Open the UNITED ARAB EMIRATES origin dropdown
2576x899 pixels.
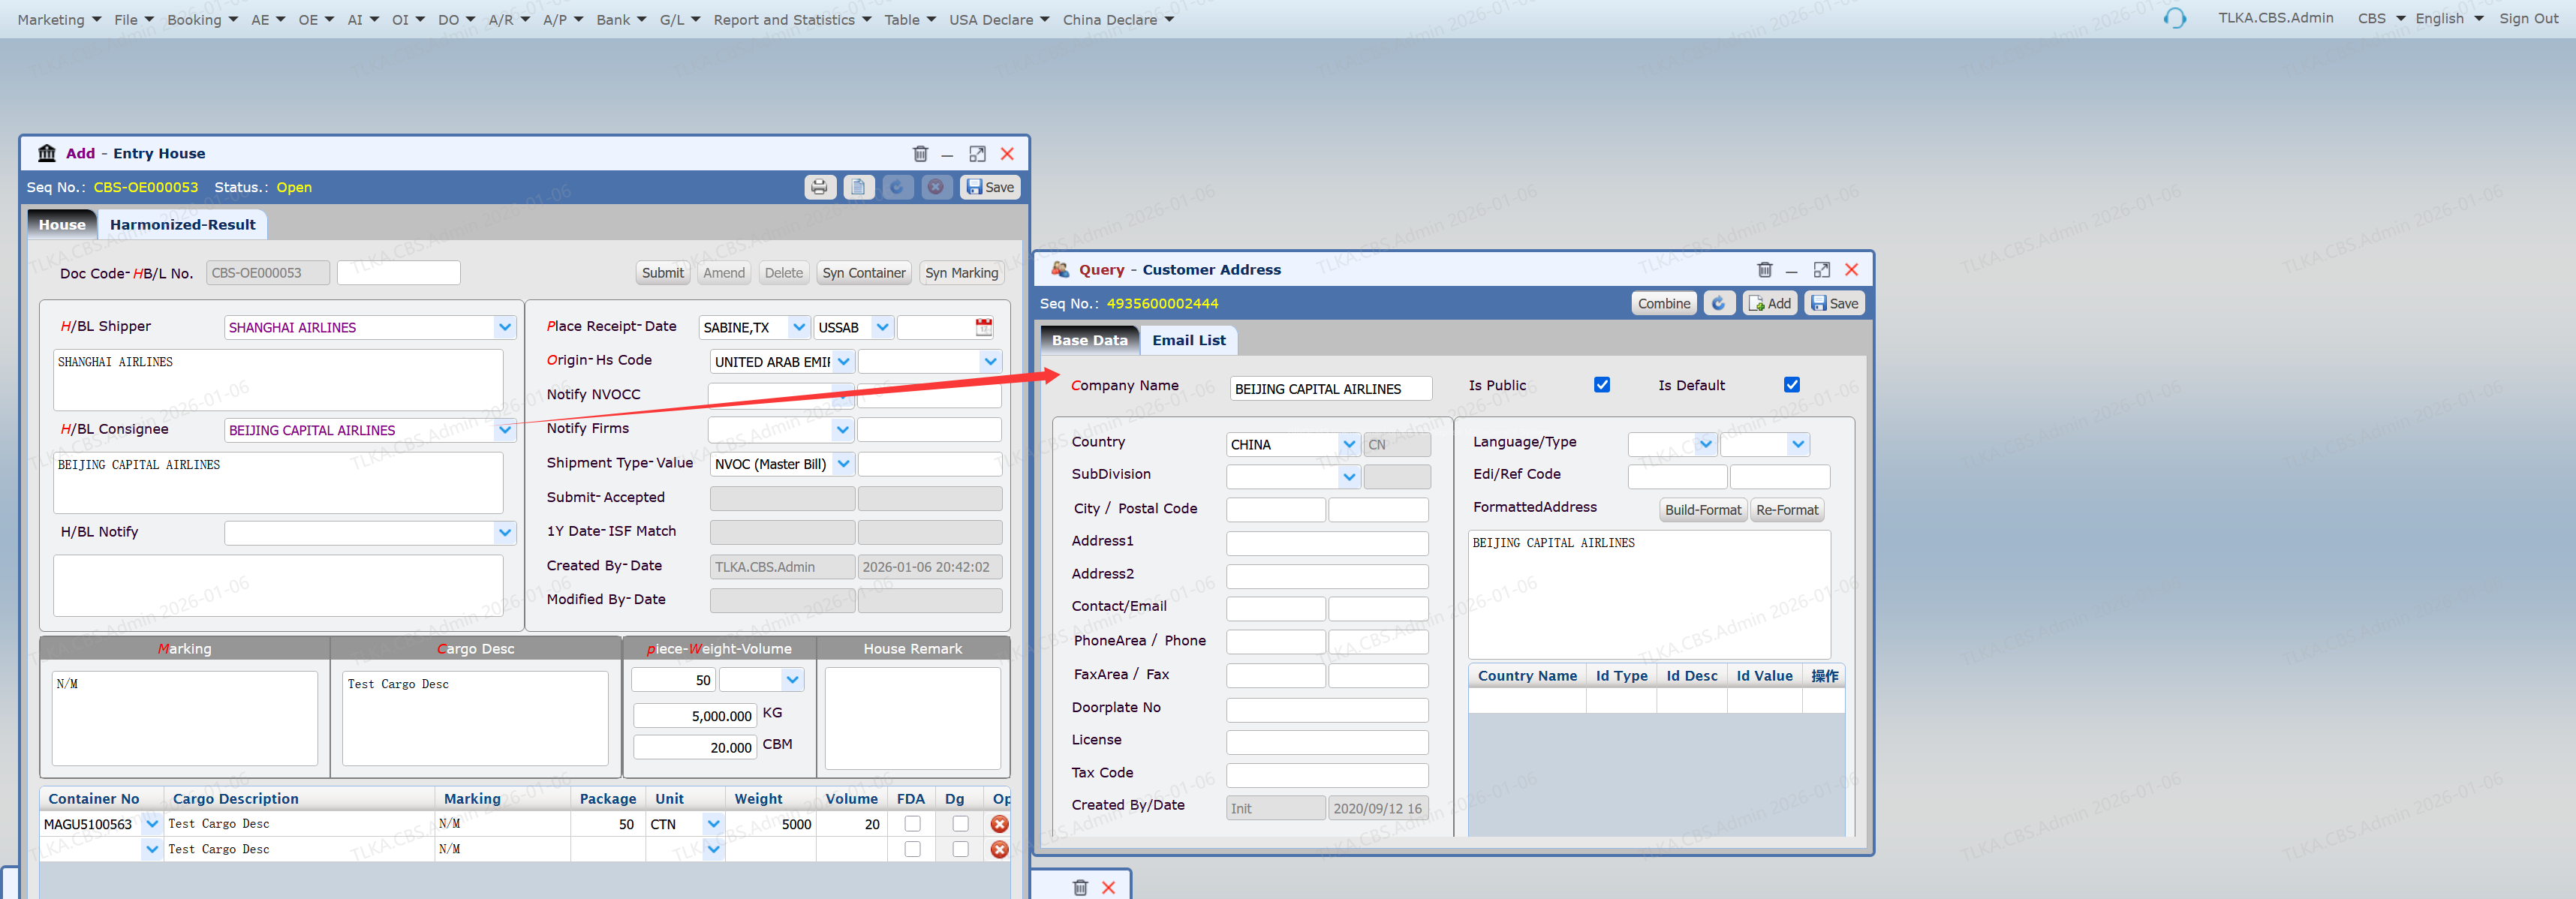coord(843,362)
